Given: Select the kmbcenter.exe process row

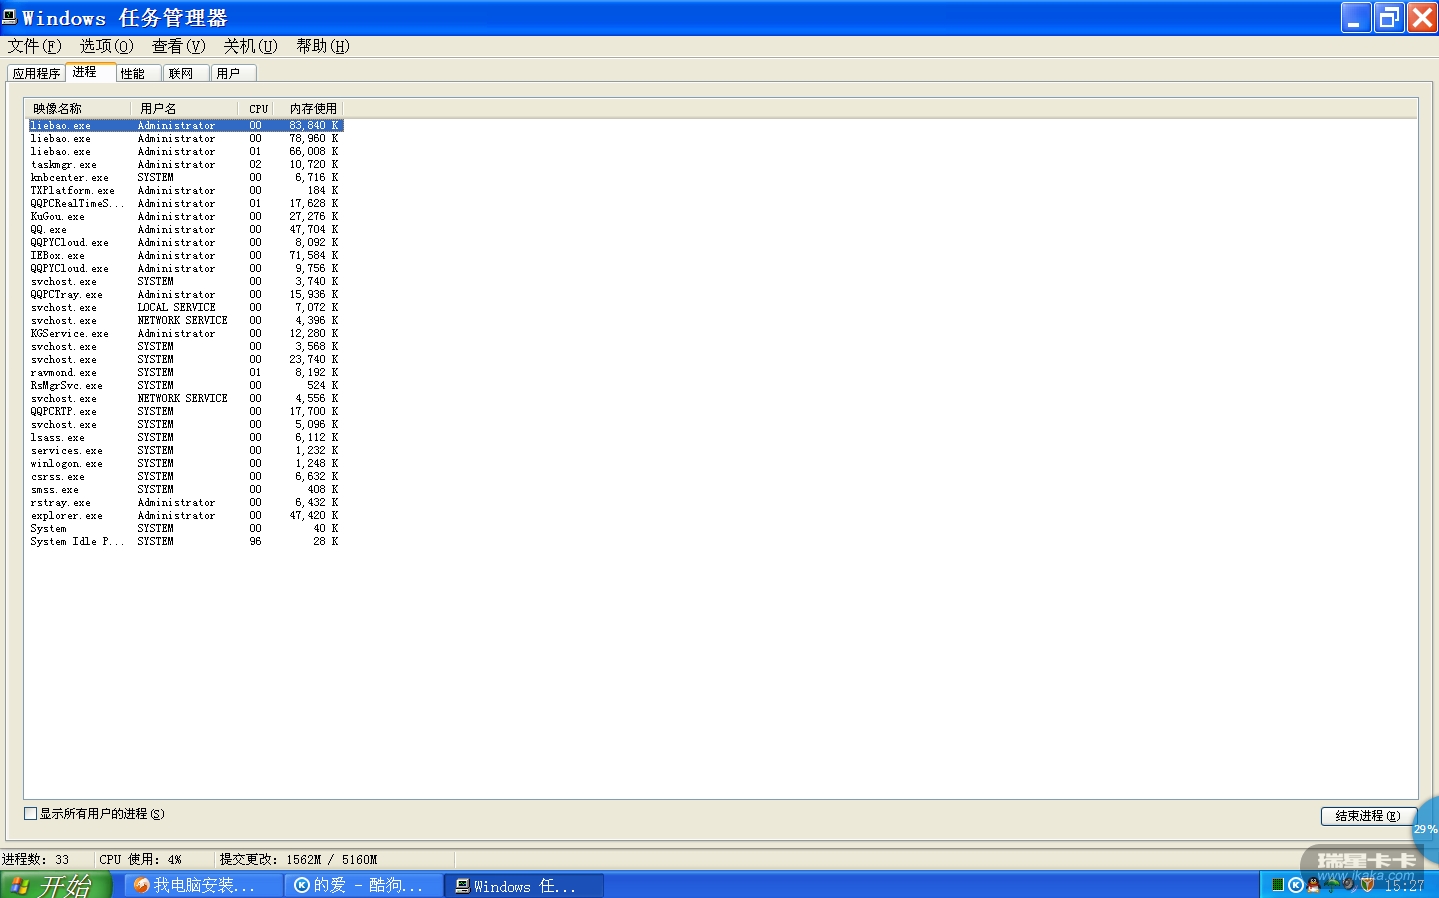Looking at the screenshot, I should coord(185,177).
